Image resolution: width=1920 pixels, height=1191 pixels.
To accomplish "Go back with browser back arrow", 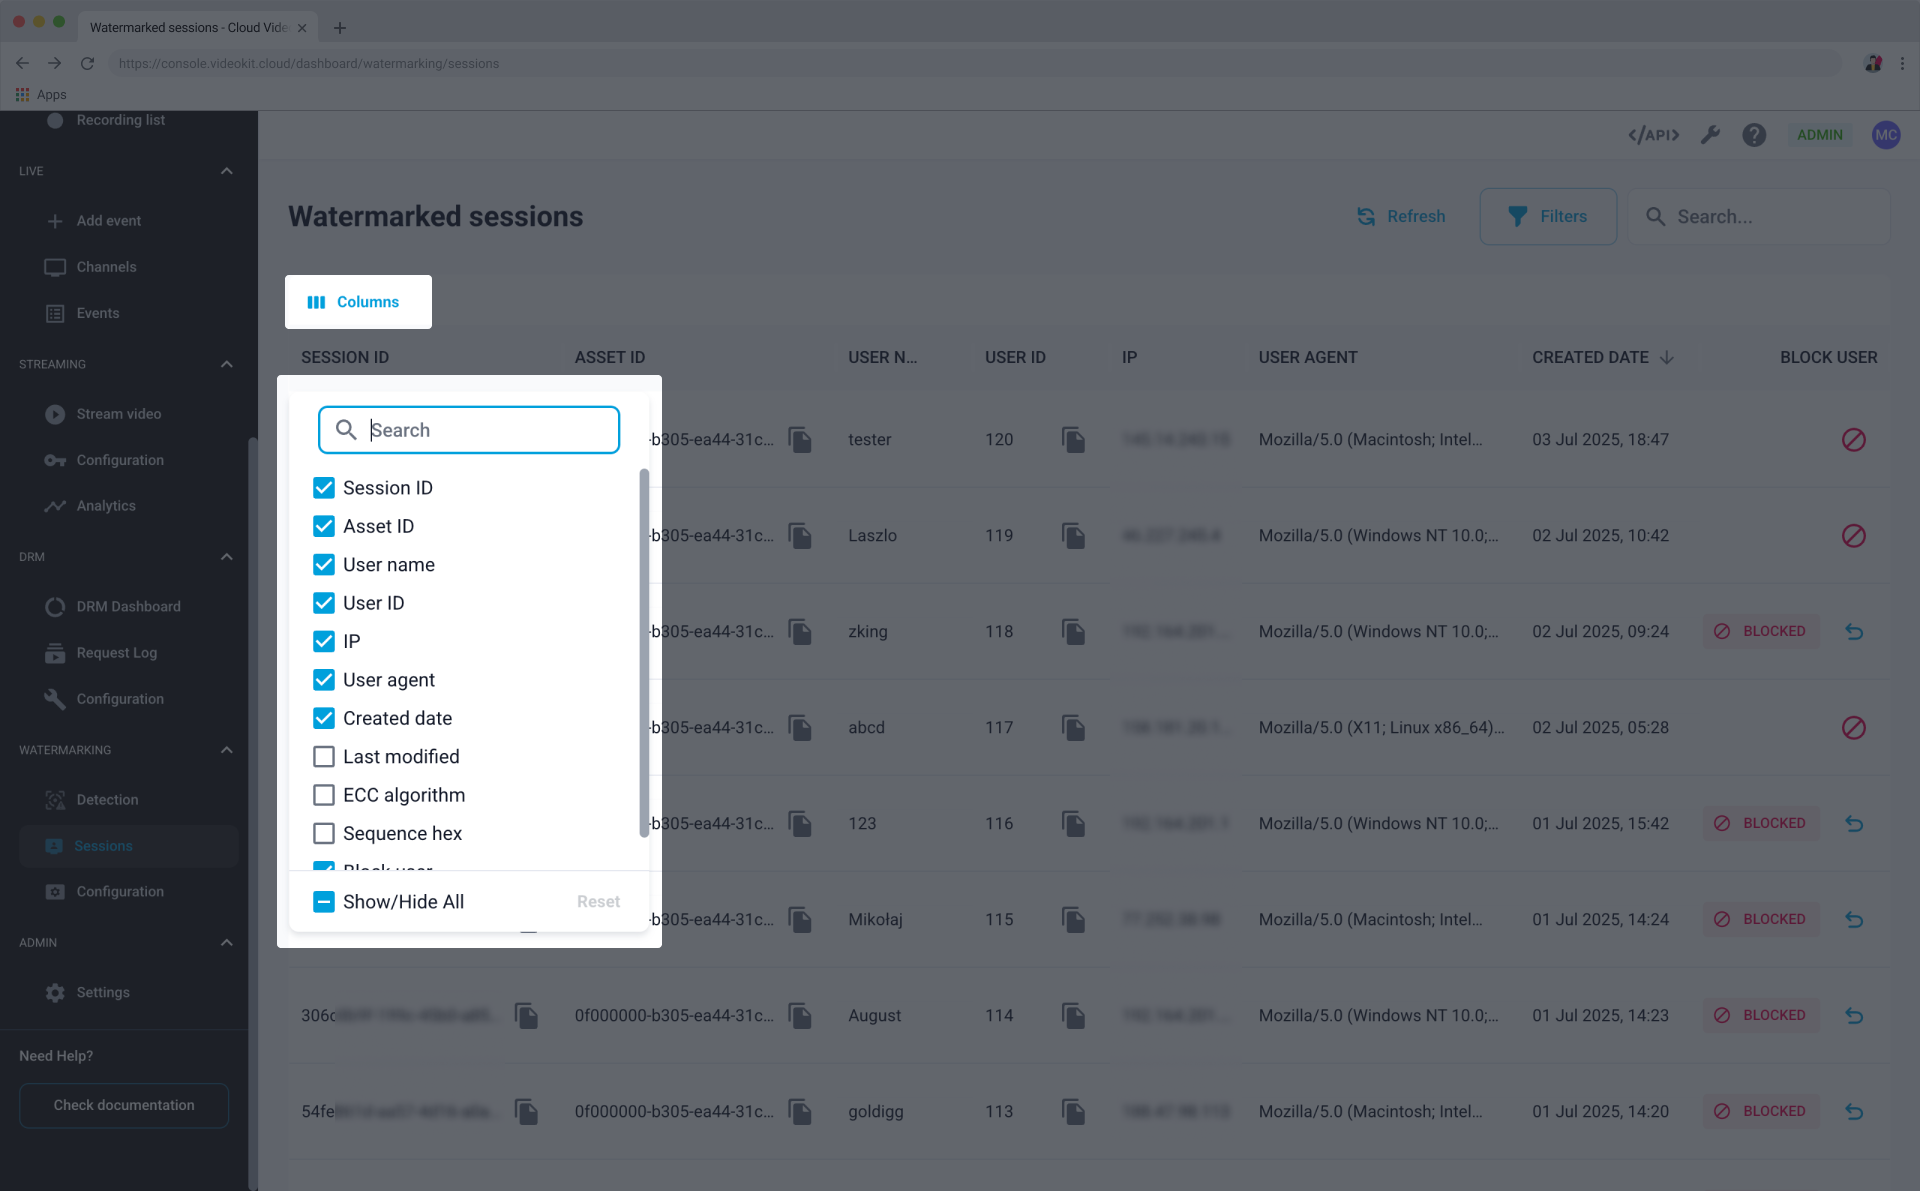I will click(x=22, y=63).
